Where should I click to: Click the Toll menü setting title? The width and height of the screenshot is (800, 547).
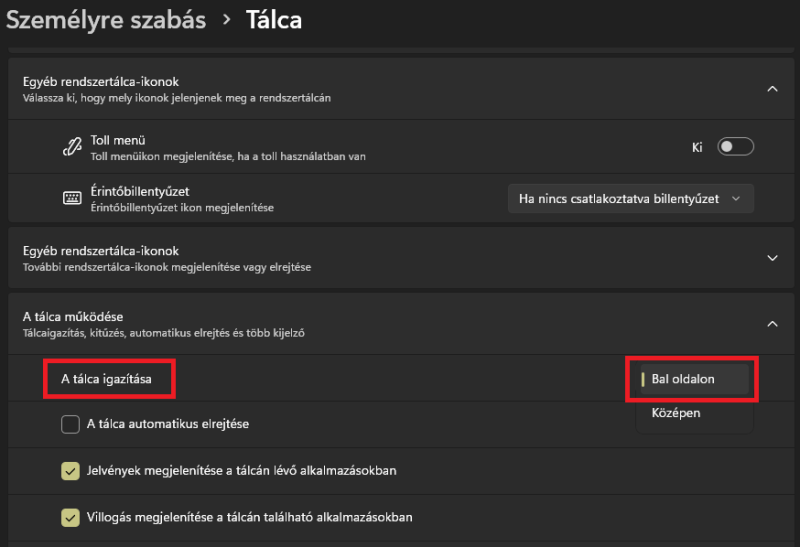pyautogui.click(x=118, y=140)
